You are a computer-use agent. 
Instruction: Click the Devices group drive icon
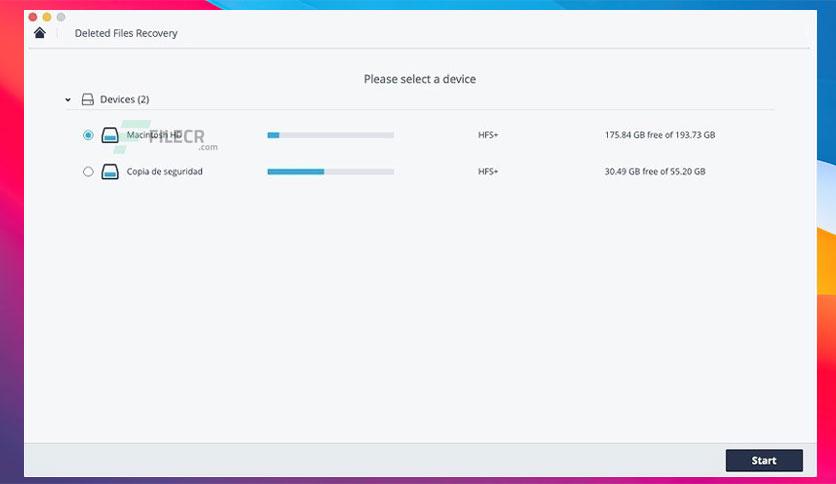[87, 99]
